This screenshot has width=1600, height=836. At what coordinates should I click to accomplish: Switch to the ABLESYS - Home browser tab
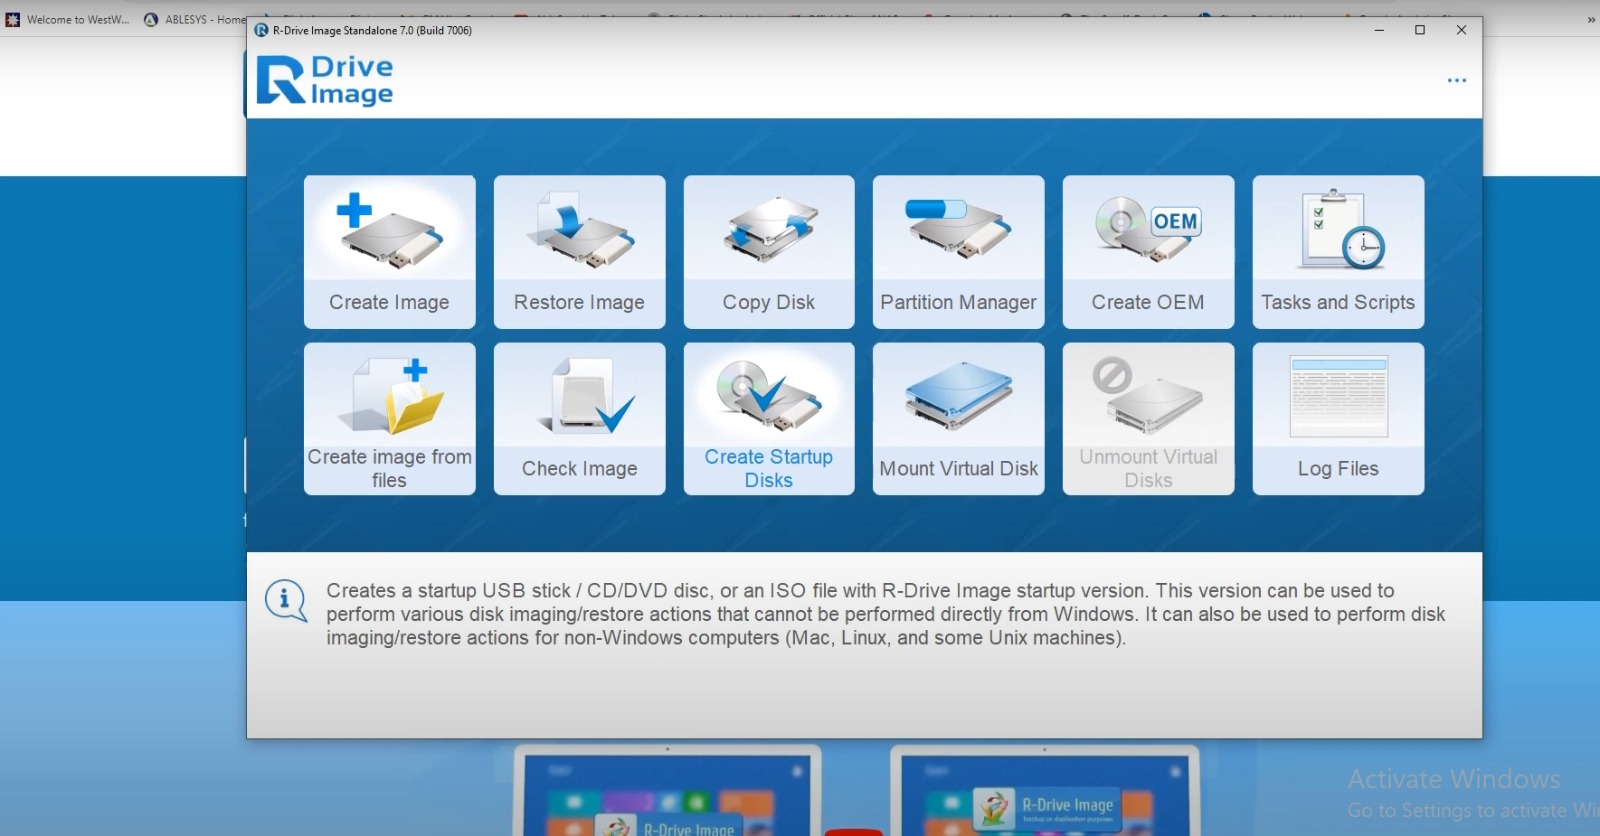(x=194, y=19)
